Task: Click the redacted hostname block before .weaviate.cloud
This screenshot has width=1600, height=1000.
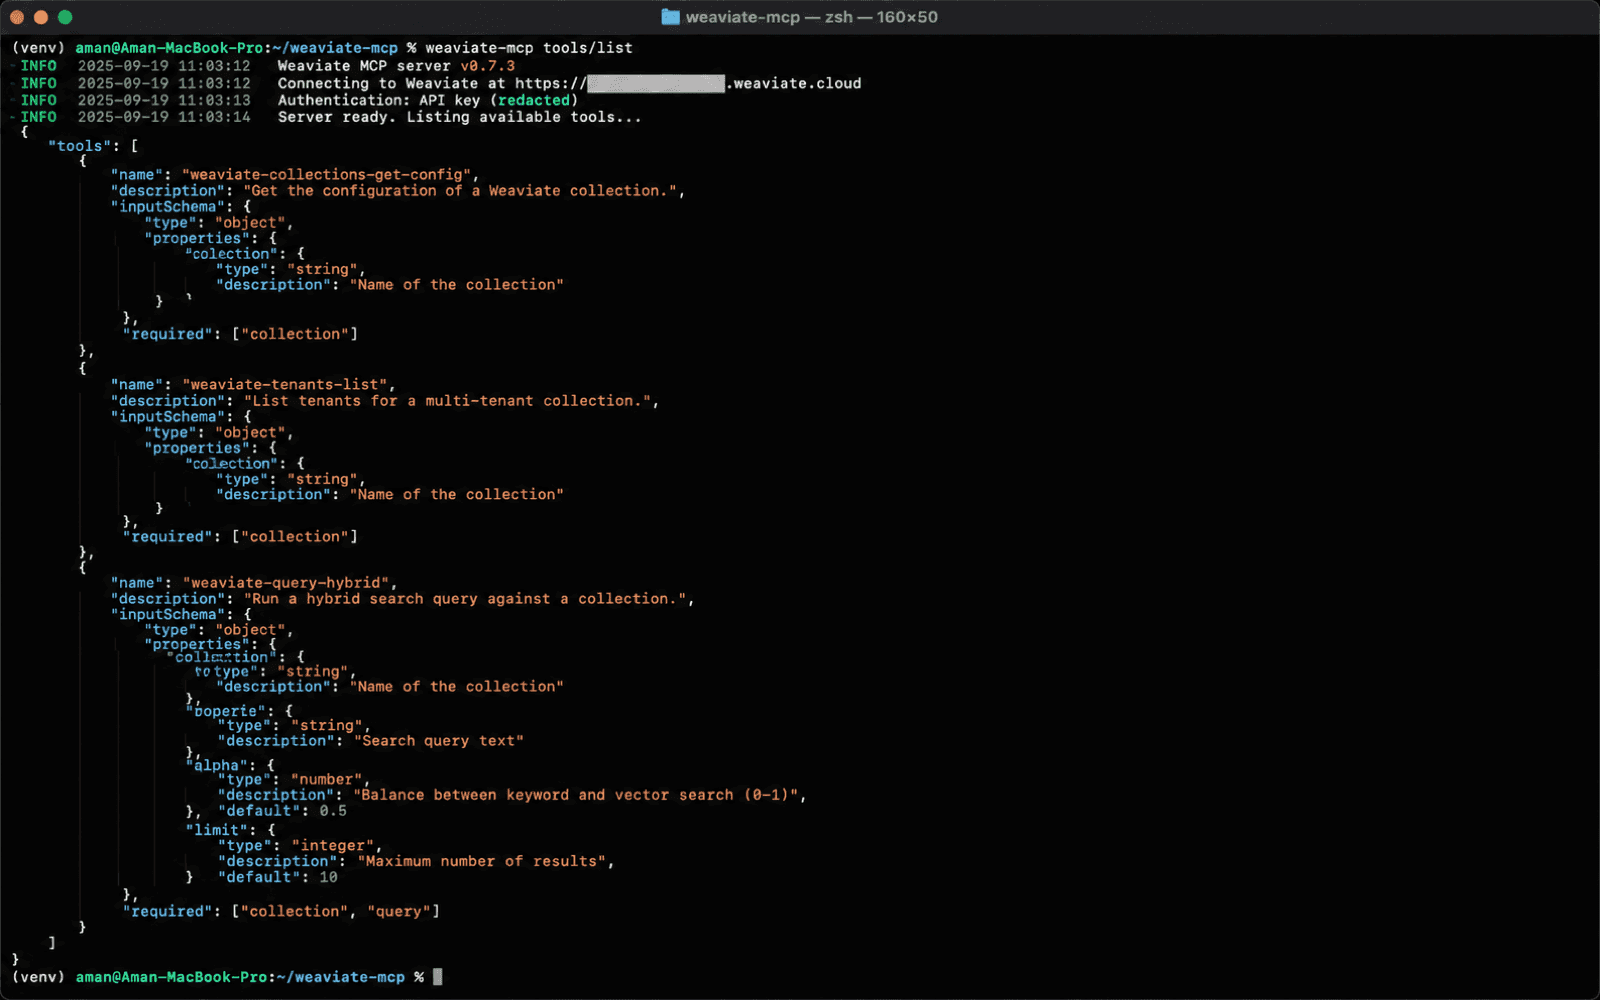Action: pyautogui.click(x=656, y=84)
